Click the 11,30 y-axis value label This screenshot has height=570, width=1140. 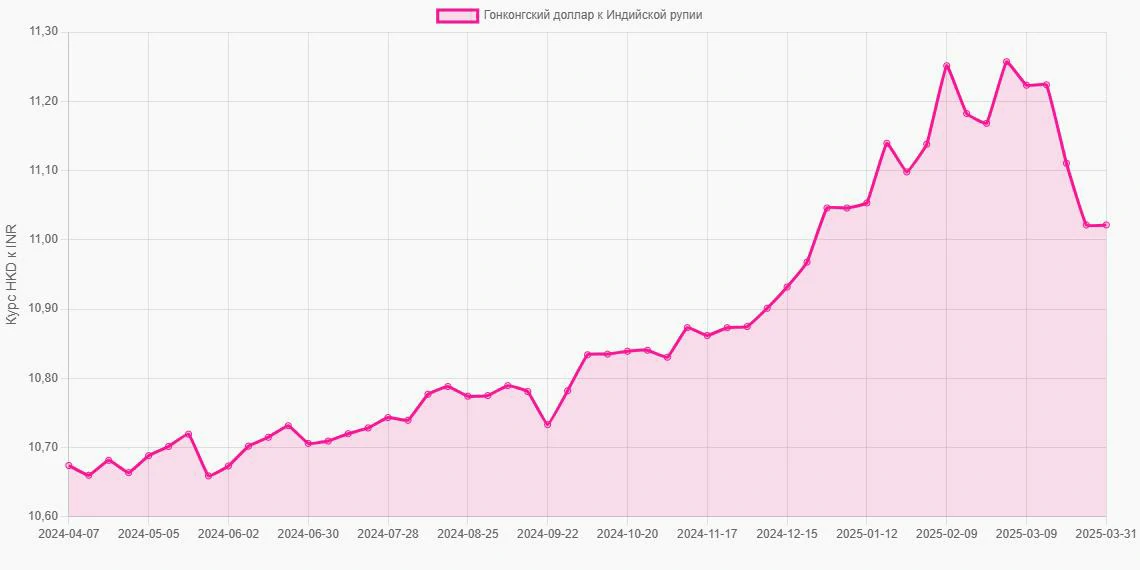tap(44, 32)
